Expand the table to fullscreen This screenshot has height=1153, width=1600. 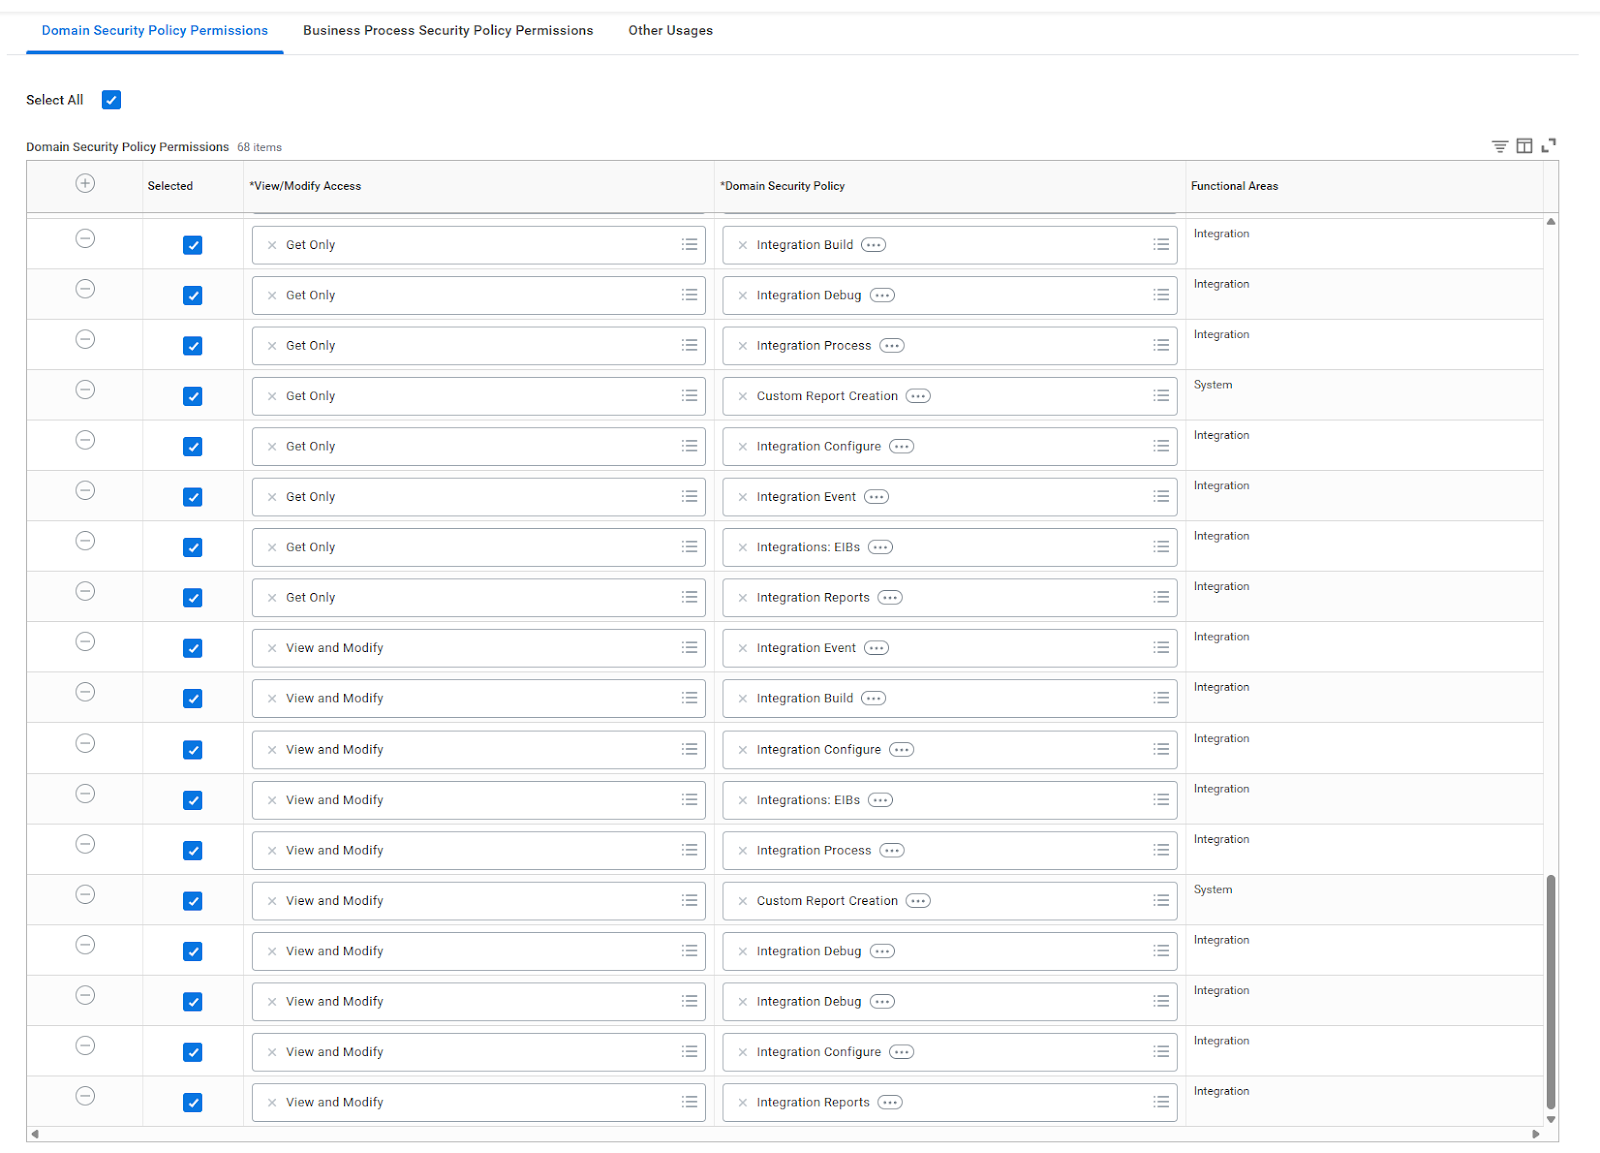(1549, 146)
